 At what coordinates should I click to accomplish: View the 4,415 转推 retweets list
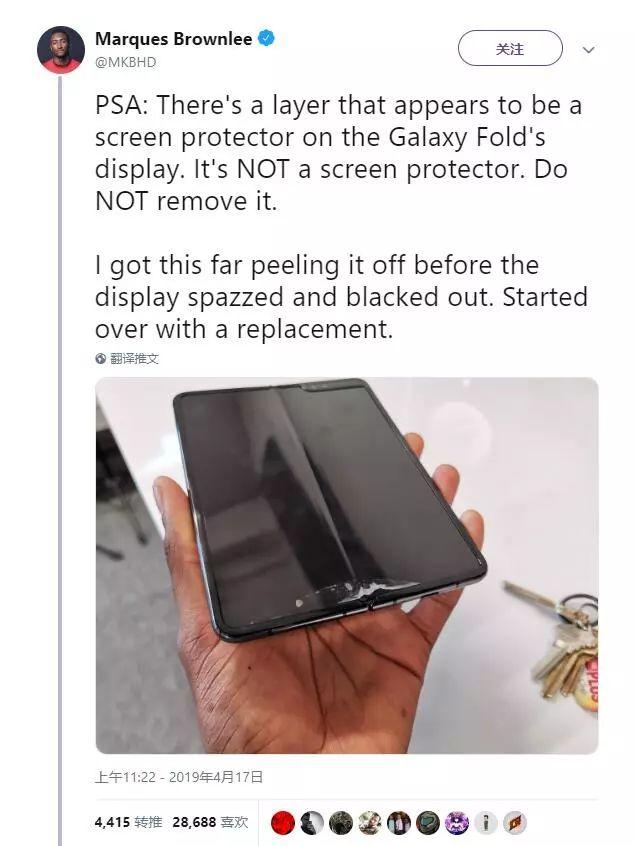(x=128, y=822)
